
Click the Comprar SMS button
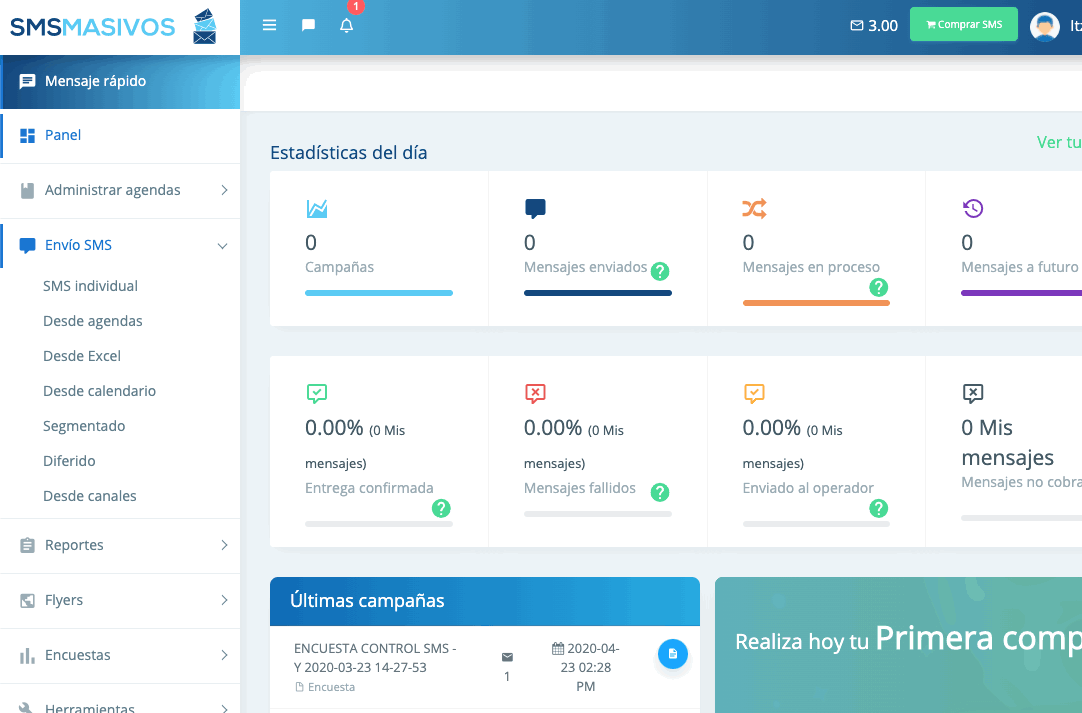tap(963, 24)
